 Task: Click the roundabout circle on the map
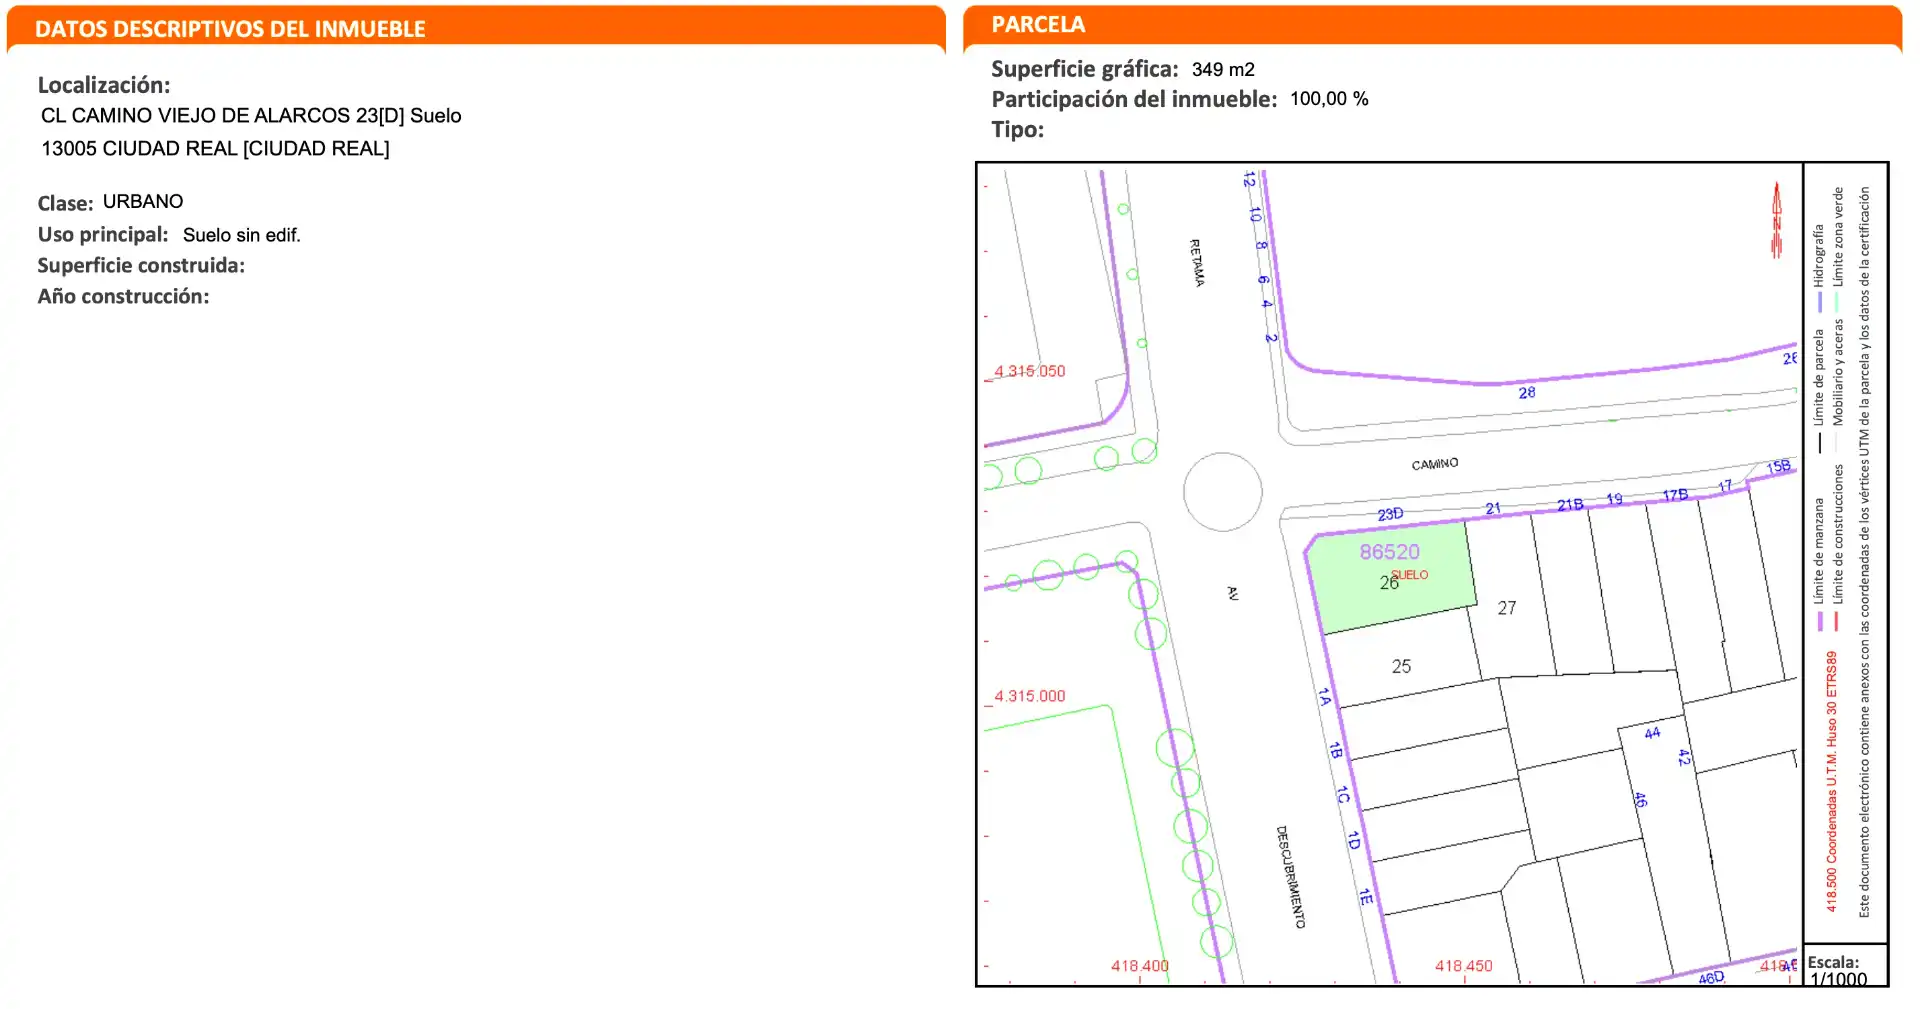1222,492
